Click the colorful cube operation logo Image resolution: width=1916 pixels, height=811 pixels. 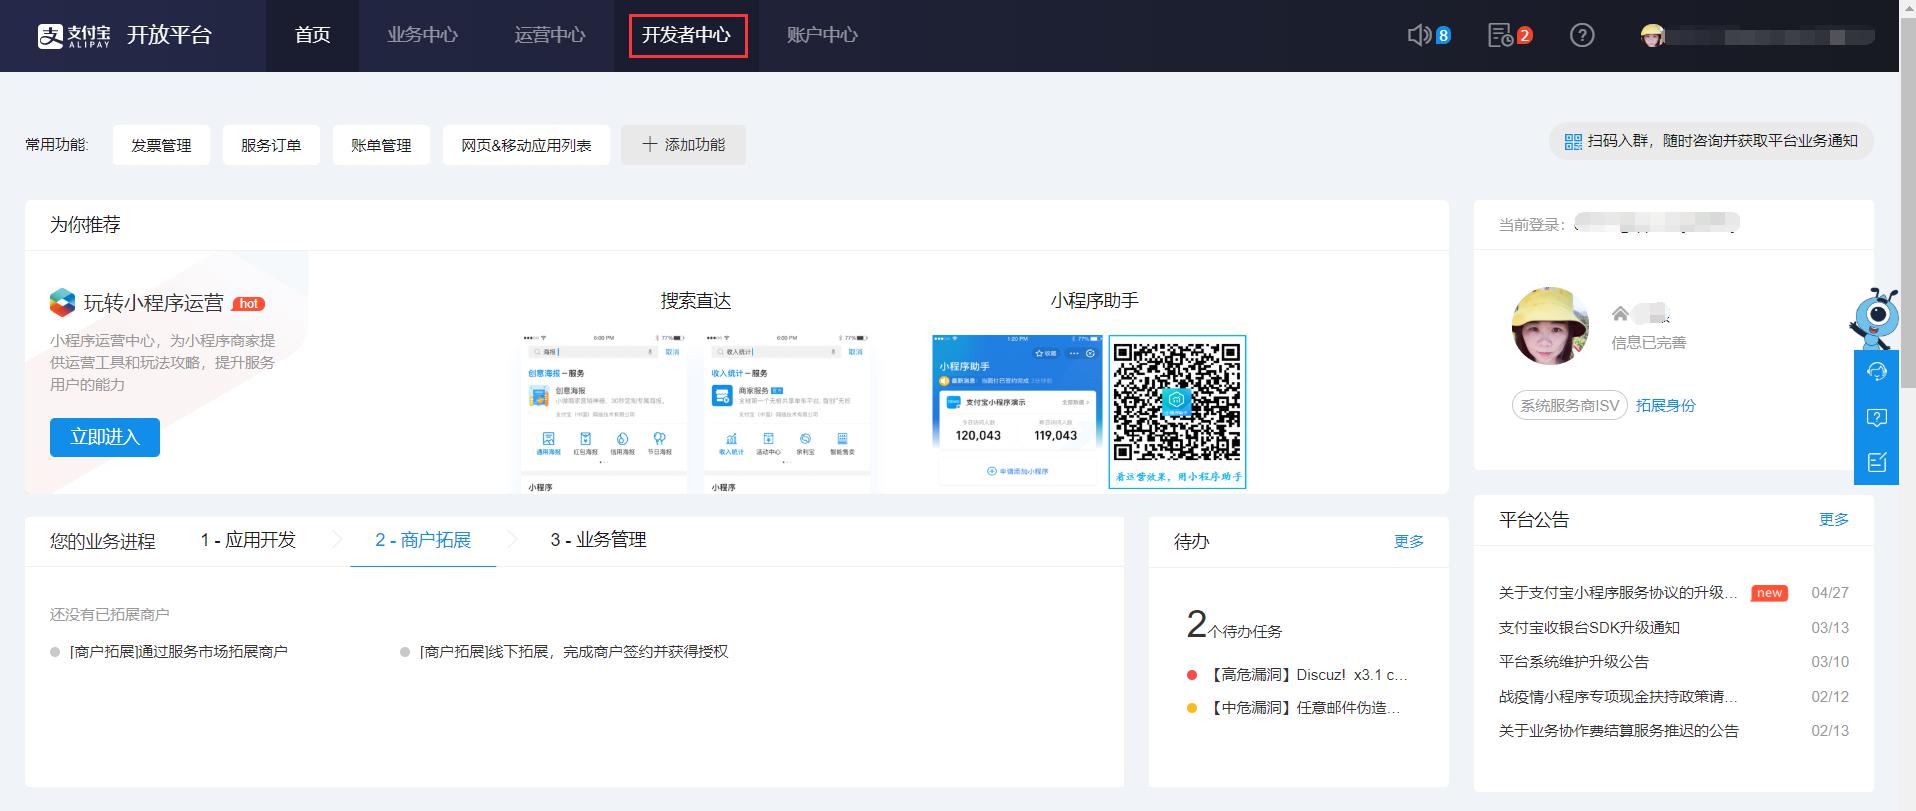[x=62, y=302]
